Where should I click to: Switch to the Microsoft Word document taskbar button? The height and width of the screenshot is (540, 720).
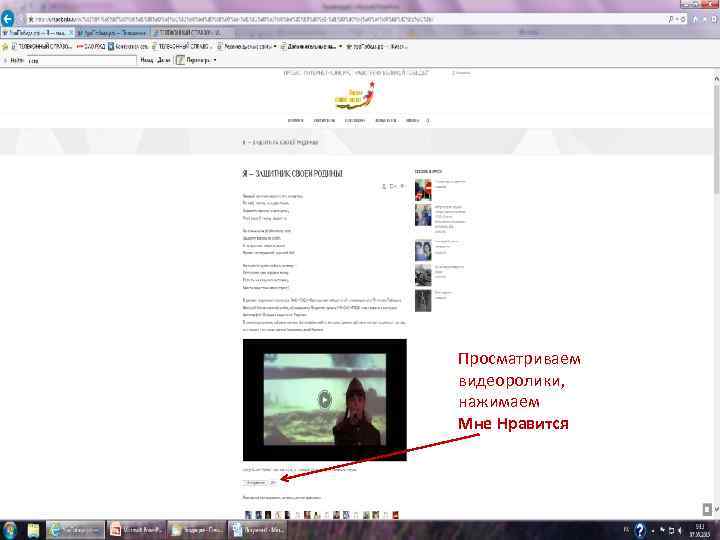click(x=257, y=530)
